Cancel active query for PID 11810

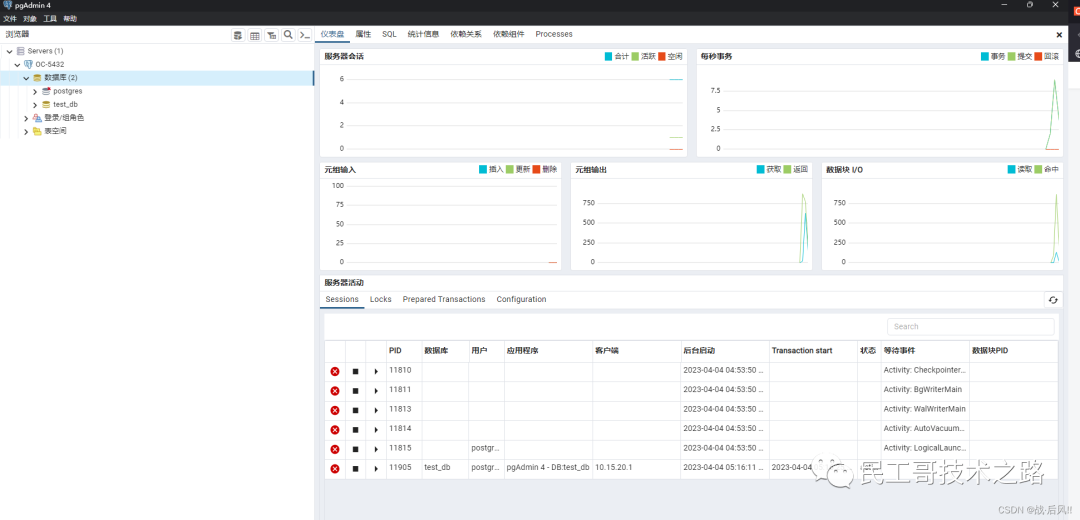pyautogui.click(x=355, y=371)
